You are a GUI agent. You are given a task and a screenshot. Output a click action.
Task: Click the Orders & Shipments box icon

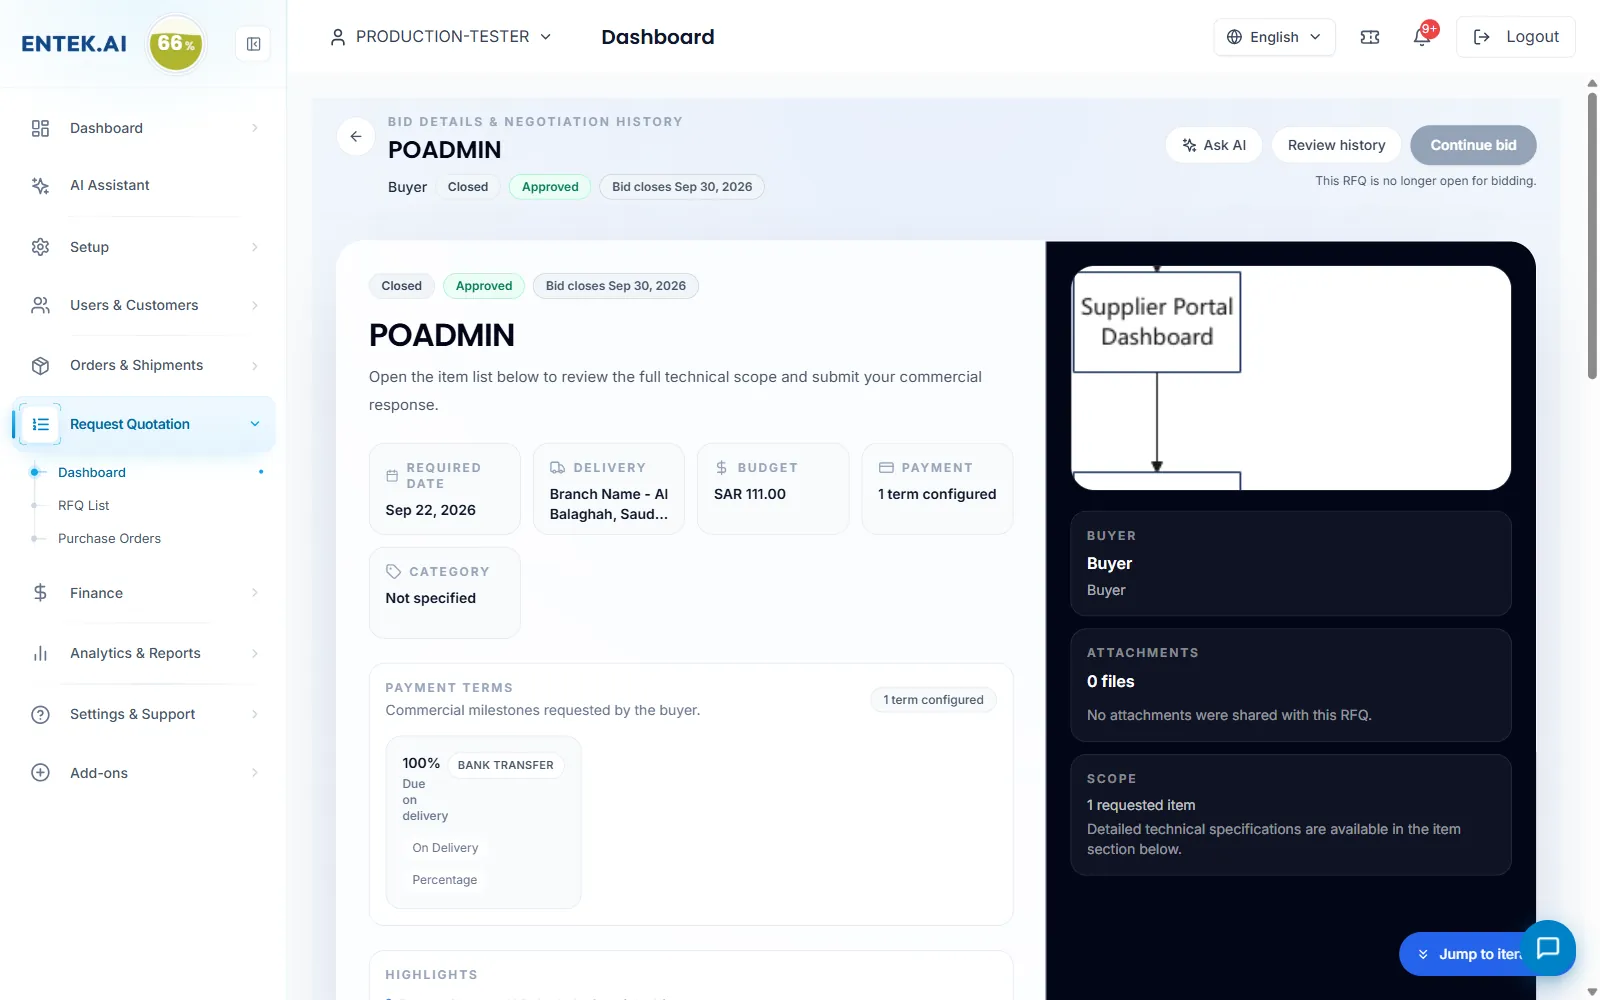[40, 365]
